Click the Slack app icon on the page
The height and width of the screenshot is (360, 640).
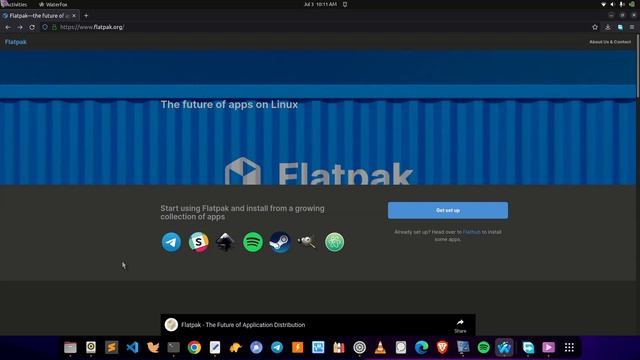pos(198,242)
